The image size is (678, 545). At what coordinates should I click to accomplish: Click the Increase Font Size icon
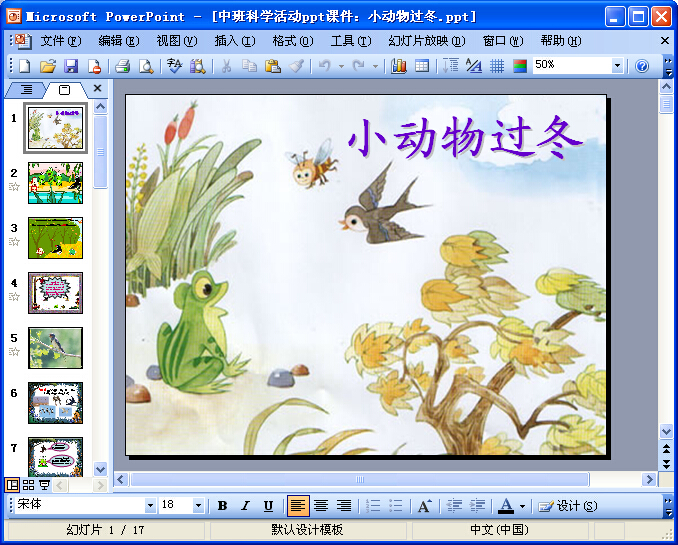(x=425, y=506)
